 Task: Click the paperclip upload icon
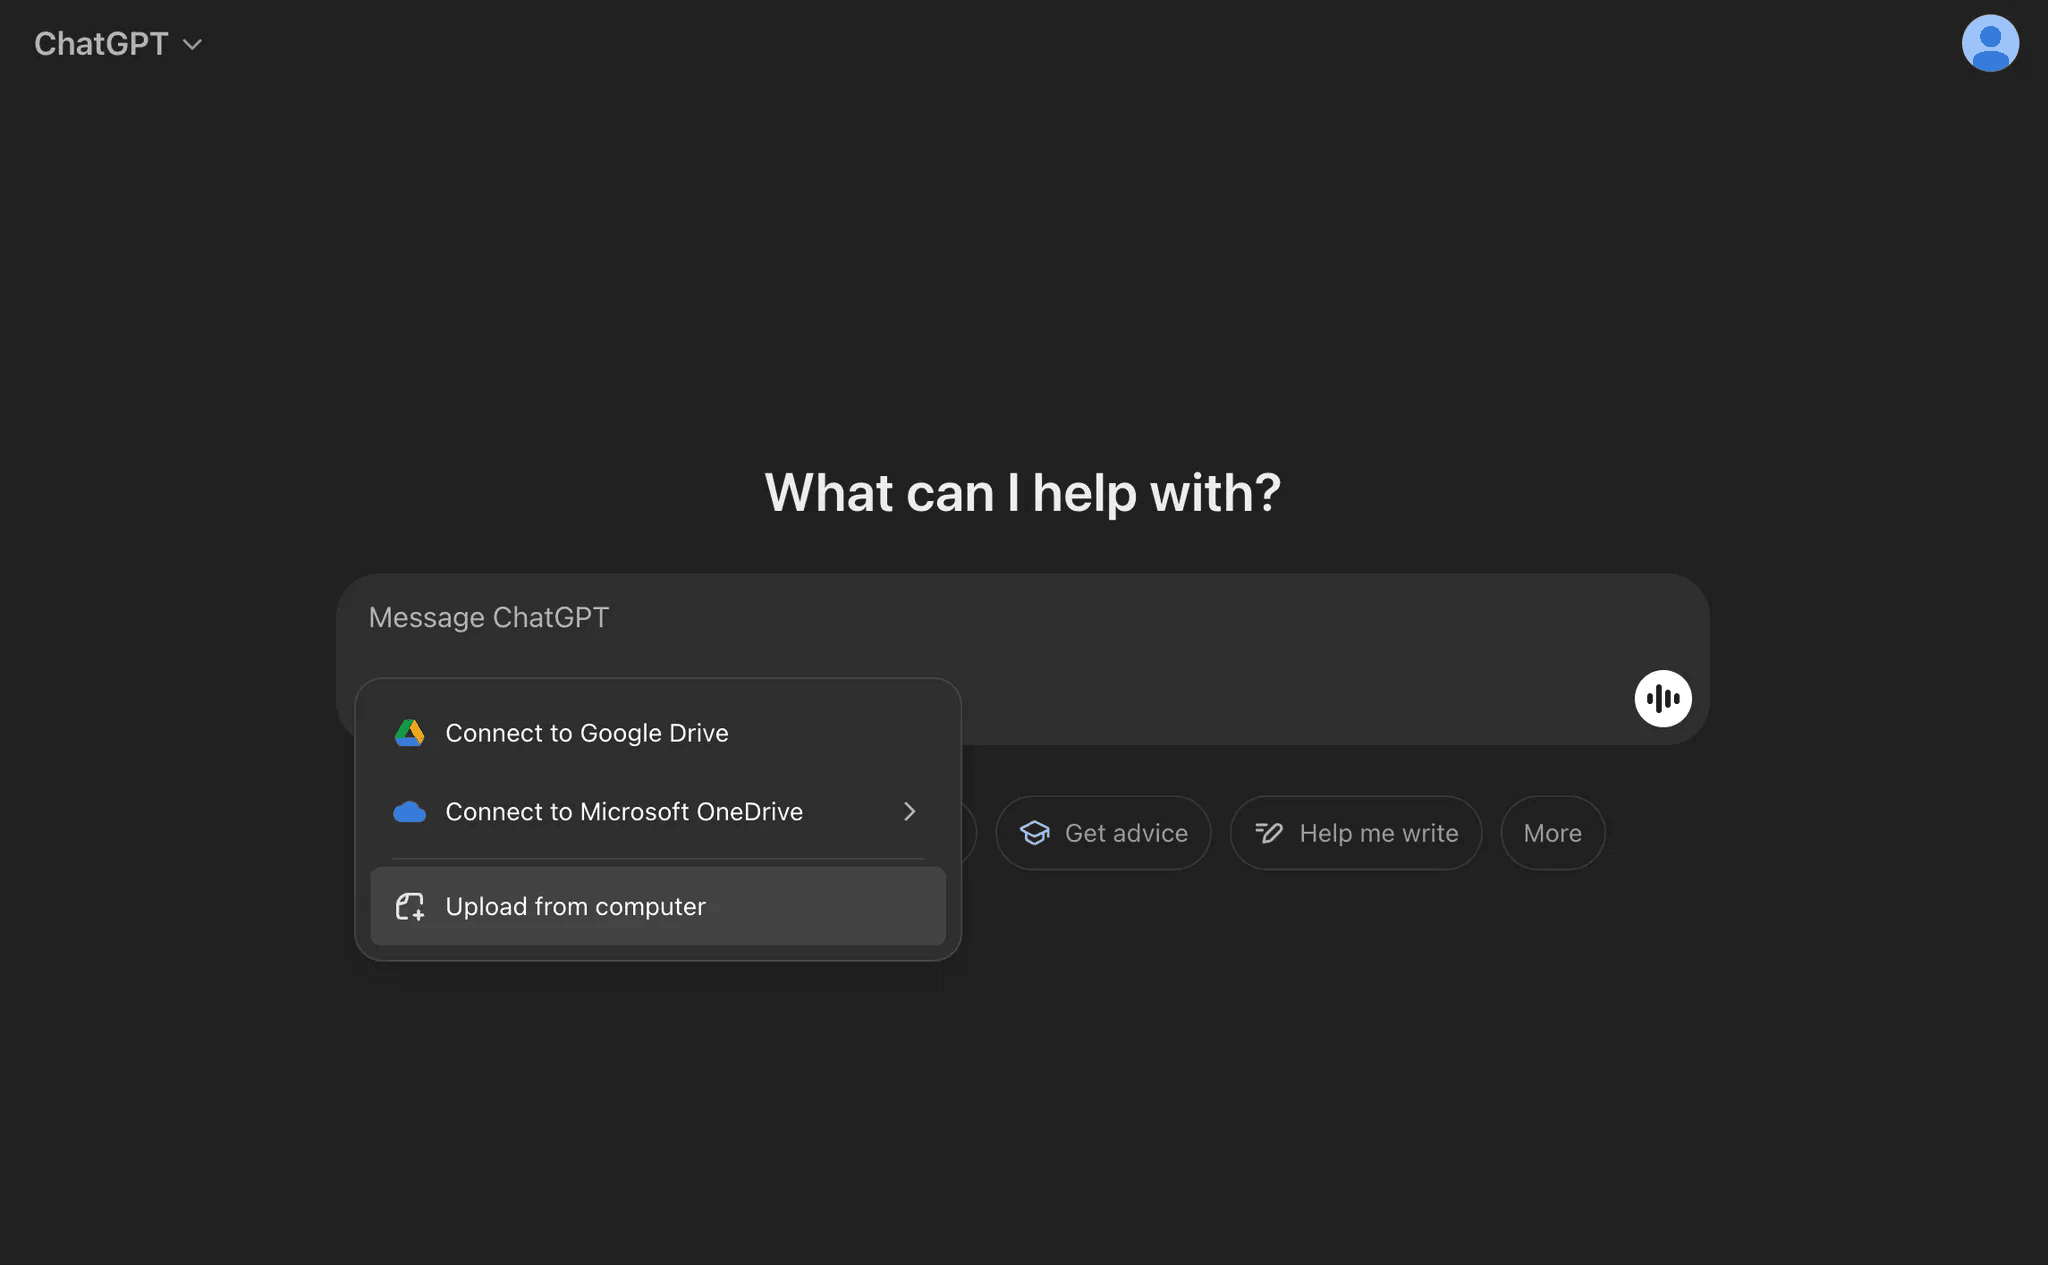tap(409, 906)
